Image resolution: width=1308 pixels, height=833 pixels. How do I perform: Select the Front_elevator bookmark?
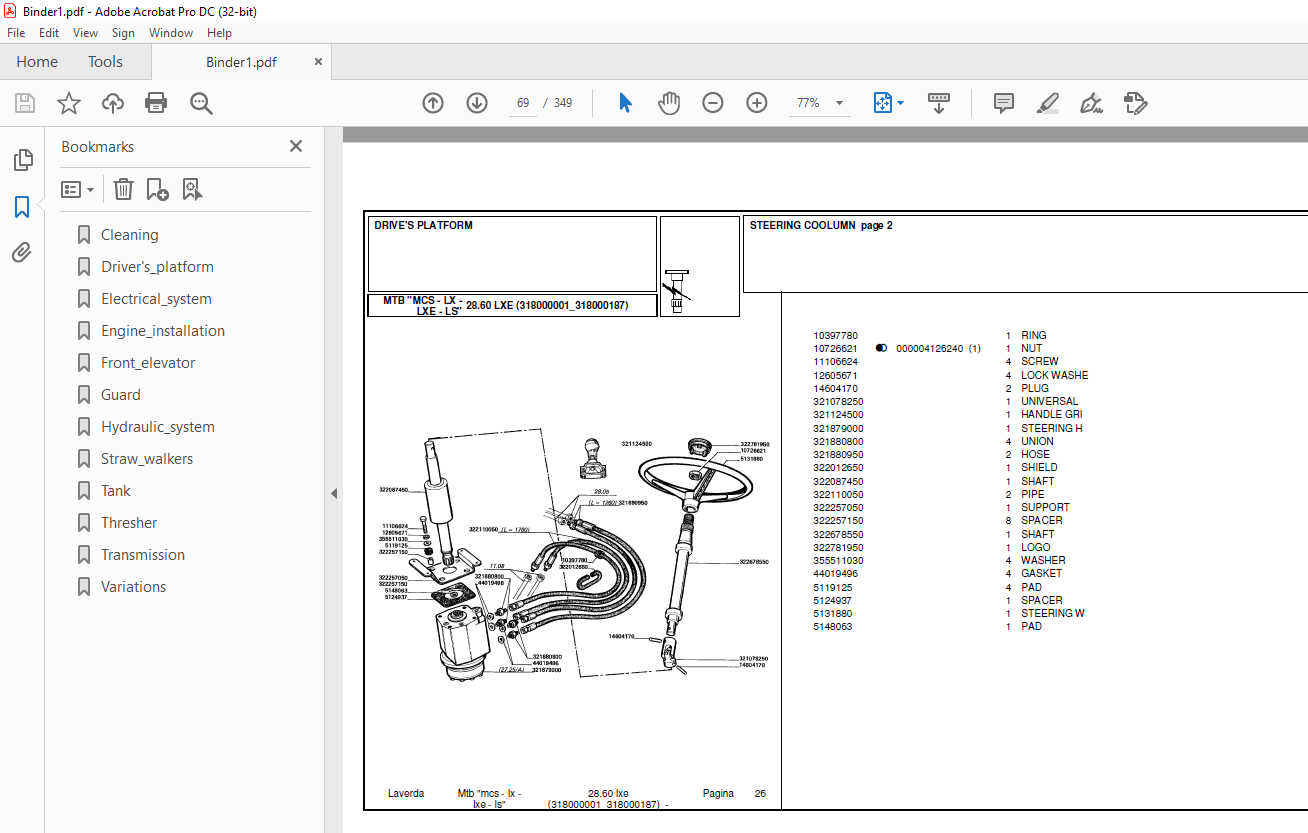[148, 363]
